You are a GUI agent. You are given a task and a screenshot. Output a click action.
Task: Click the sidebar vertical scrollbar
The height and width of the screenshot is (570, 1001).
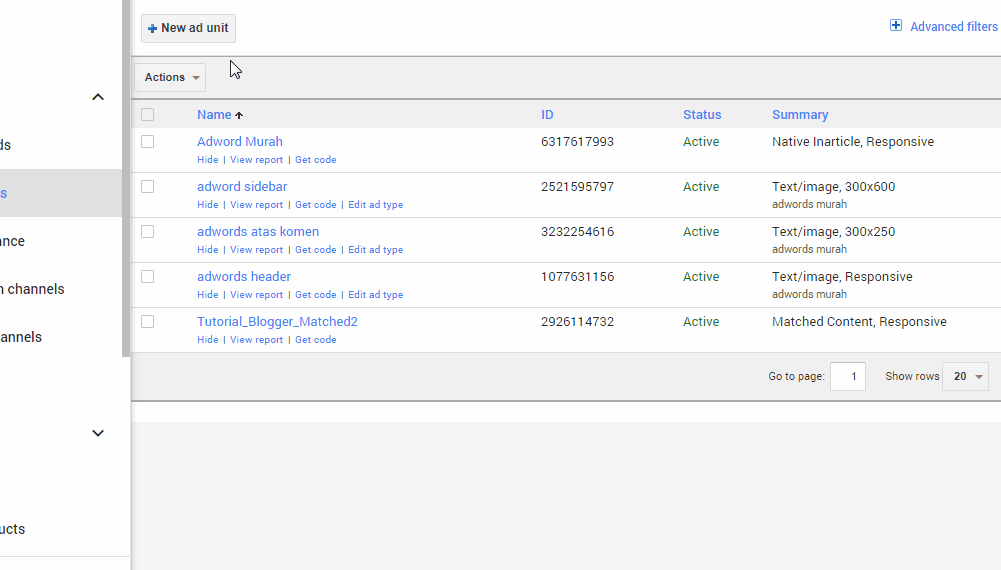[x=126, y=179]
